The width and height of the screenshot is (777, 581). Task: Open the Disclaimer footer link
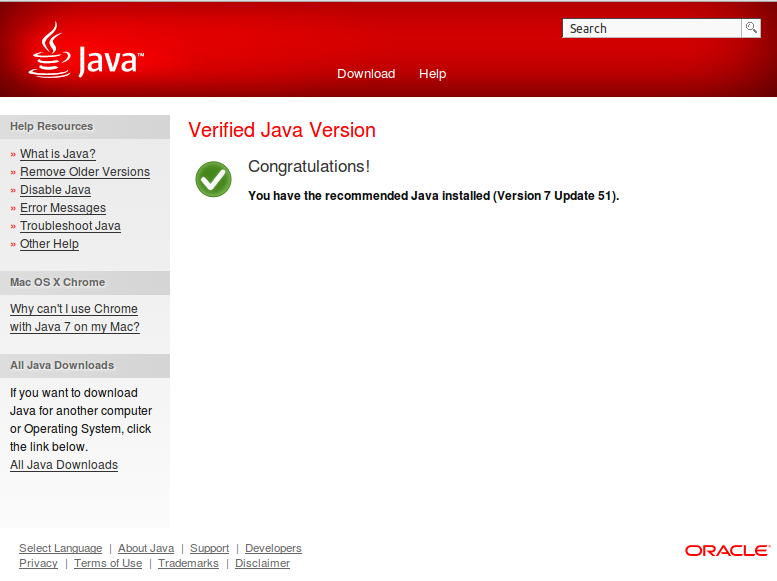263,563
